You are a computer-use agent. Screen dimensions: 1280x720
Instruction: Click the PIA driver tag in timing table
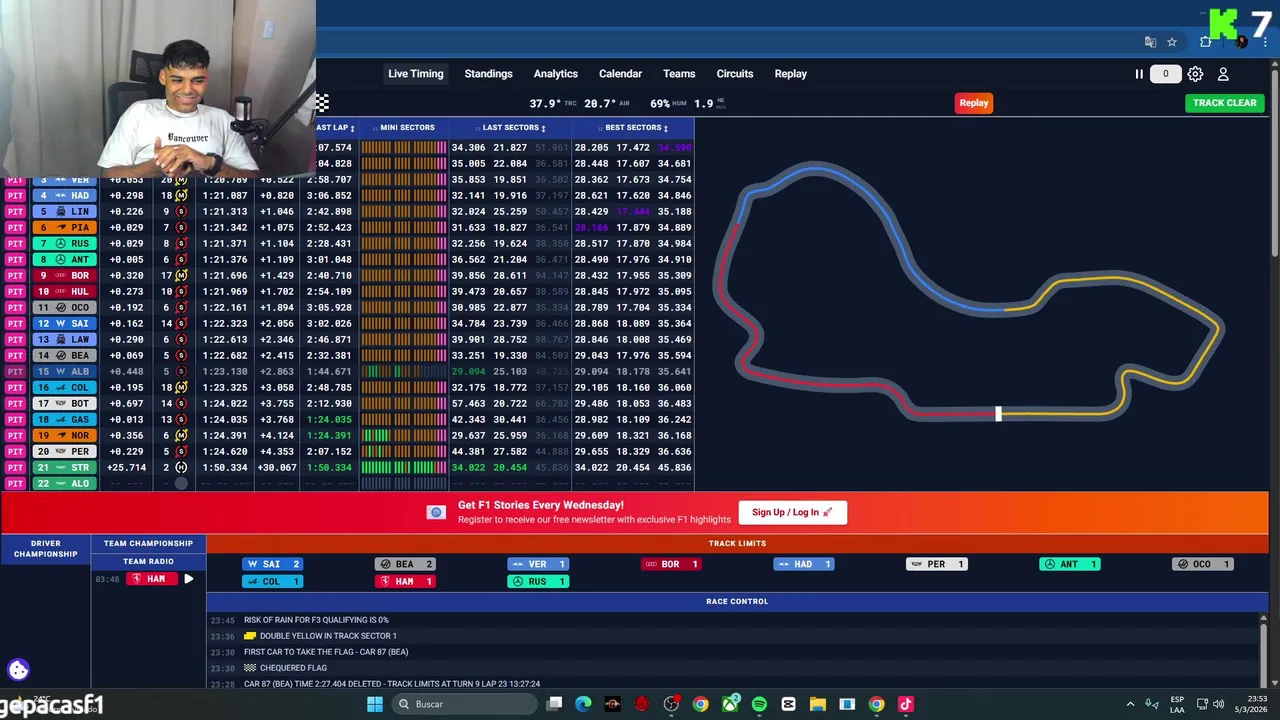[x=63, y=228]
